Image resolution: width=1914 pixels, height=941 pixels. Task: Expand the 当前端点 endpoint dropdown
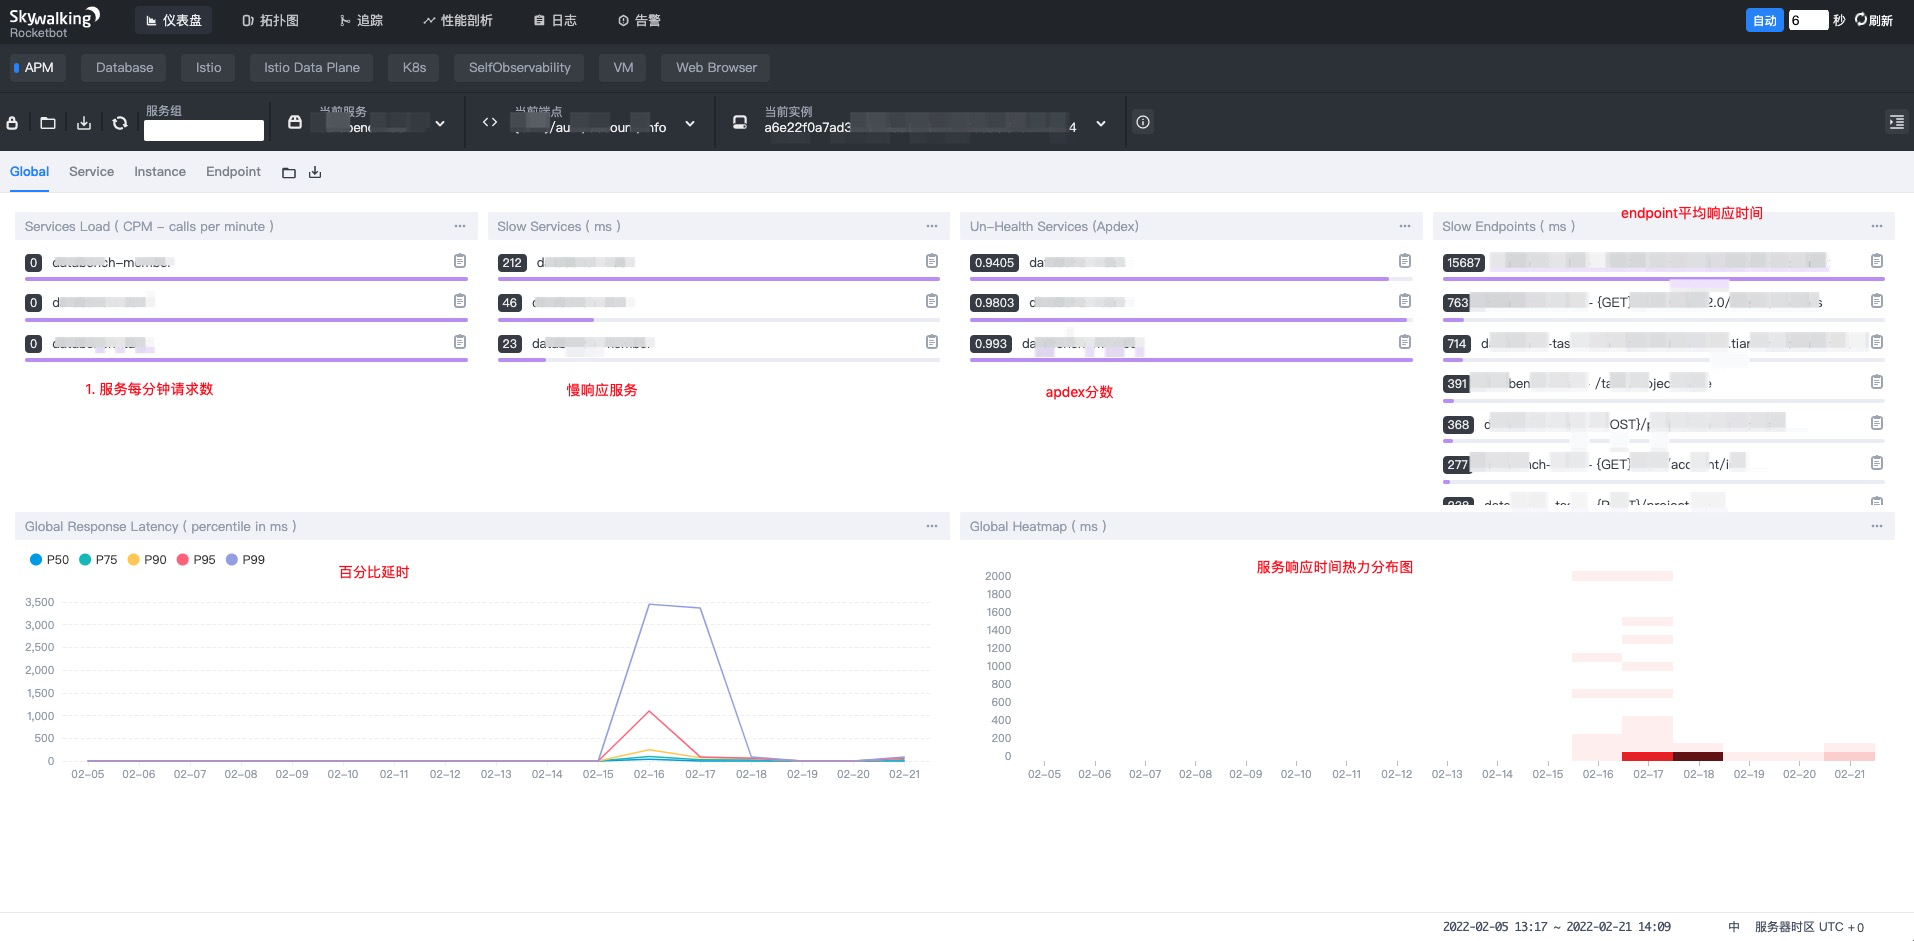(x=690, y=123)
